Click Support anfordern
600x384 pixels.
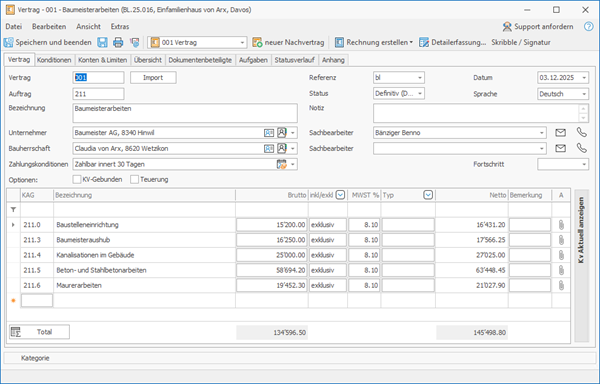(538, 26)
